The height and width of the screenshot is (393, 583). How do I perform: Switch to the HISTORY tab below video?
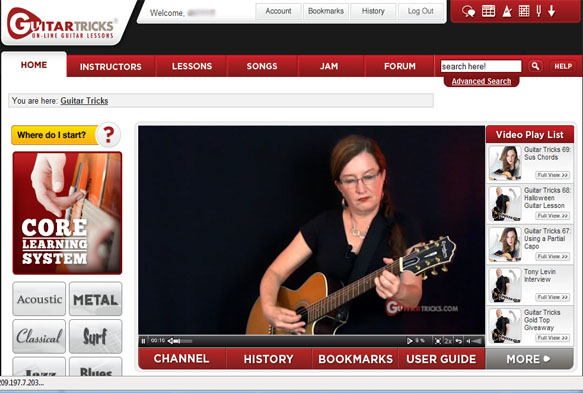[268, 359]
